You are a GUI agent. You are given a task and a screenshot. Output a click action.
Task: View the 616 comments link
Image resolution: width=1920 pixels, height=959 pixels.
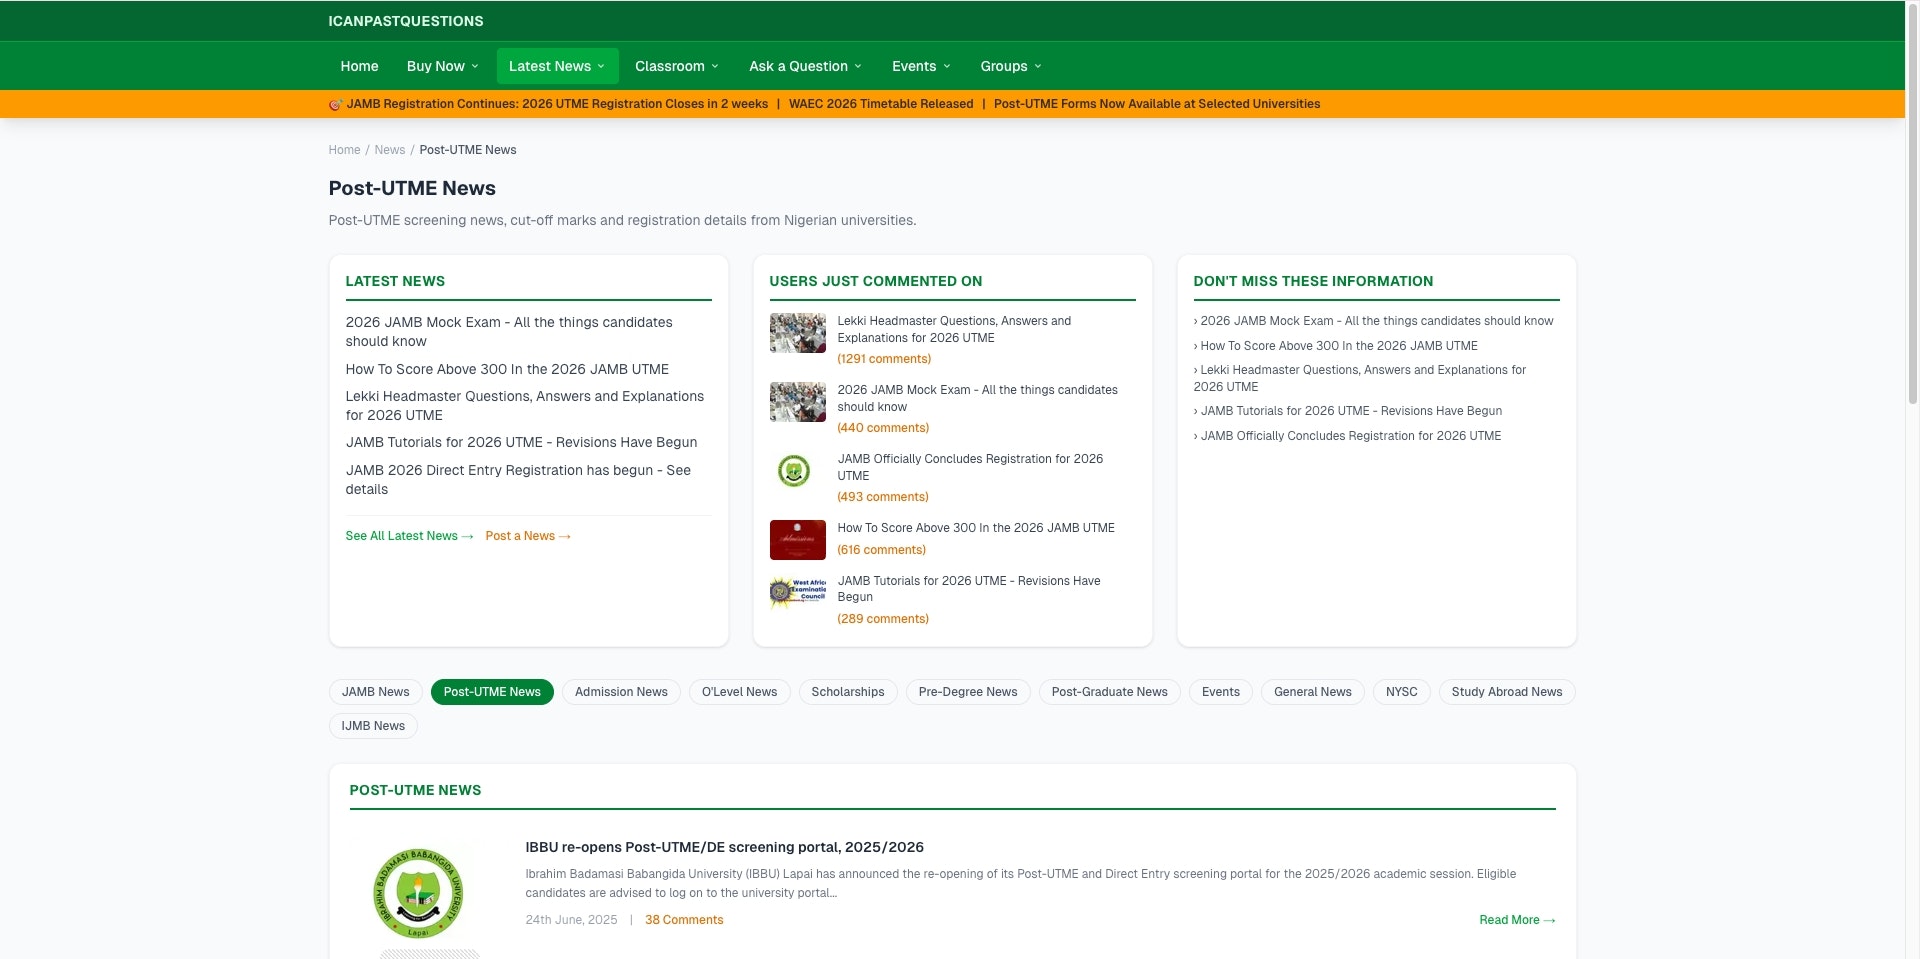881,550
